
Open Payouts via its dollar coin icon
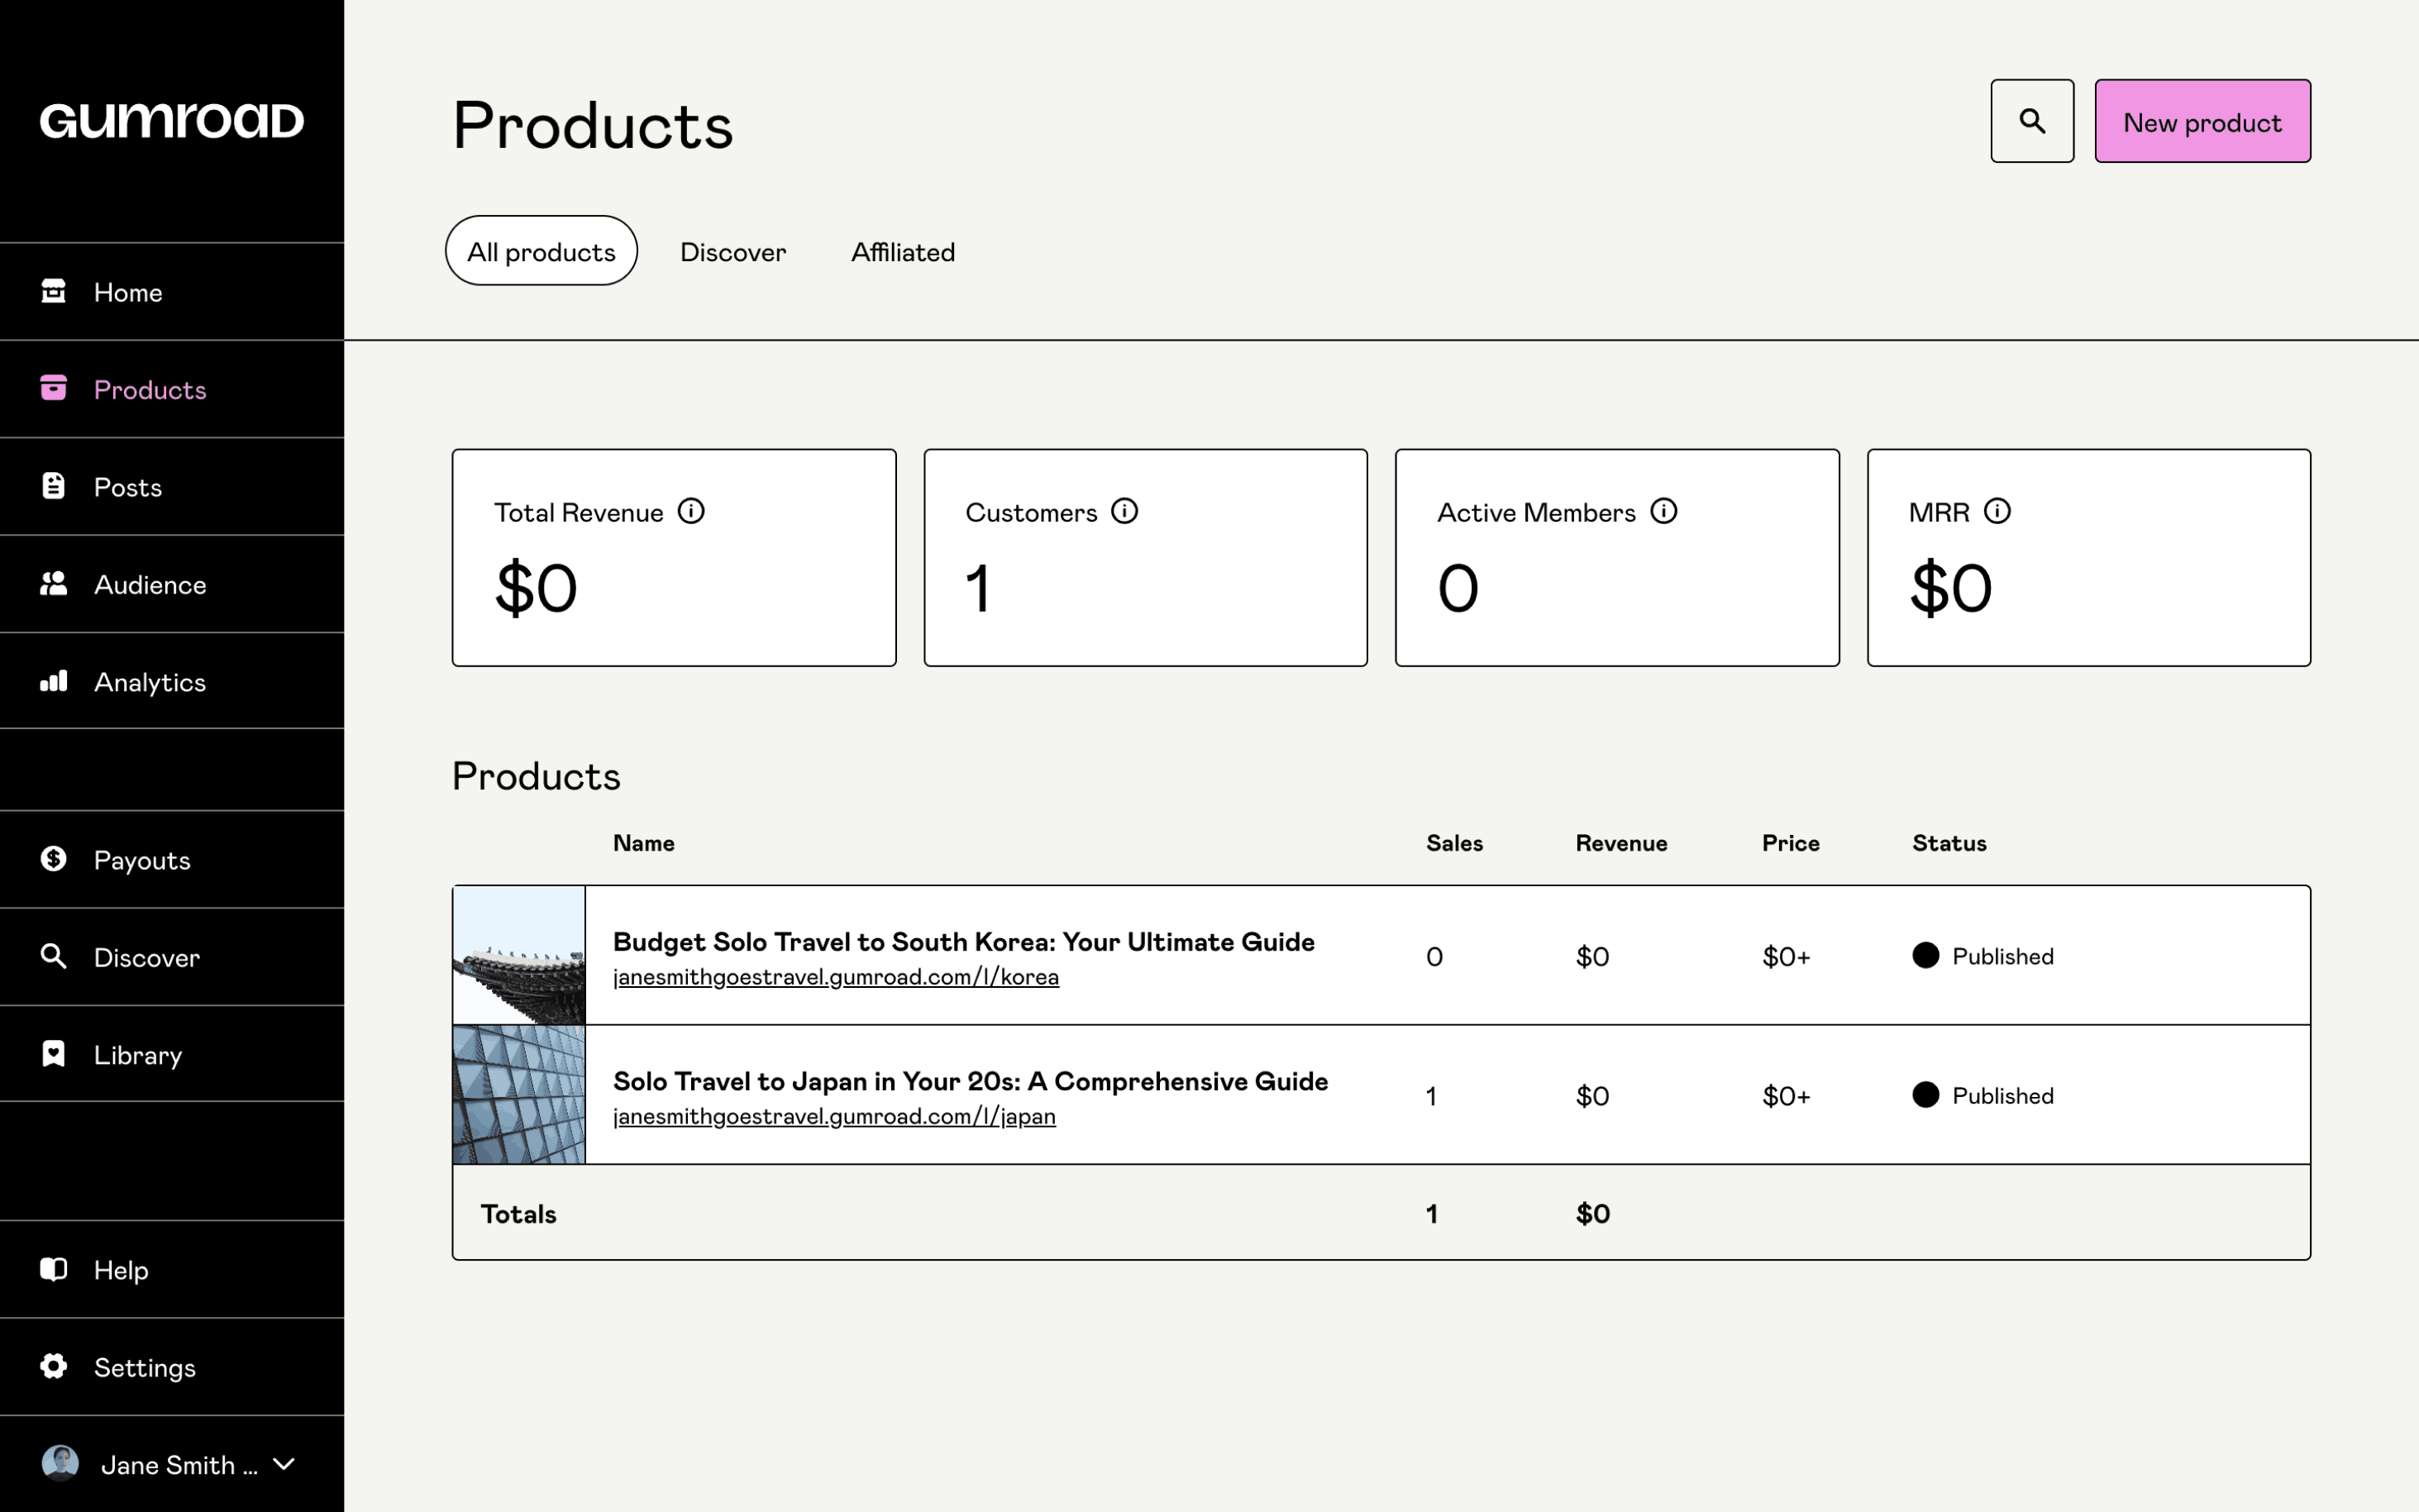click(53, 859)
